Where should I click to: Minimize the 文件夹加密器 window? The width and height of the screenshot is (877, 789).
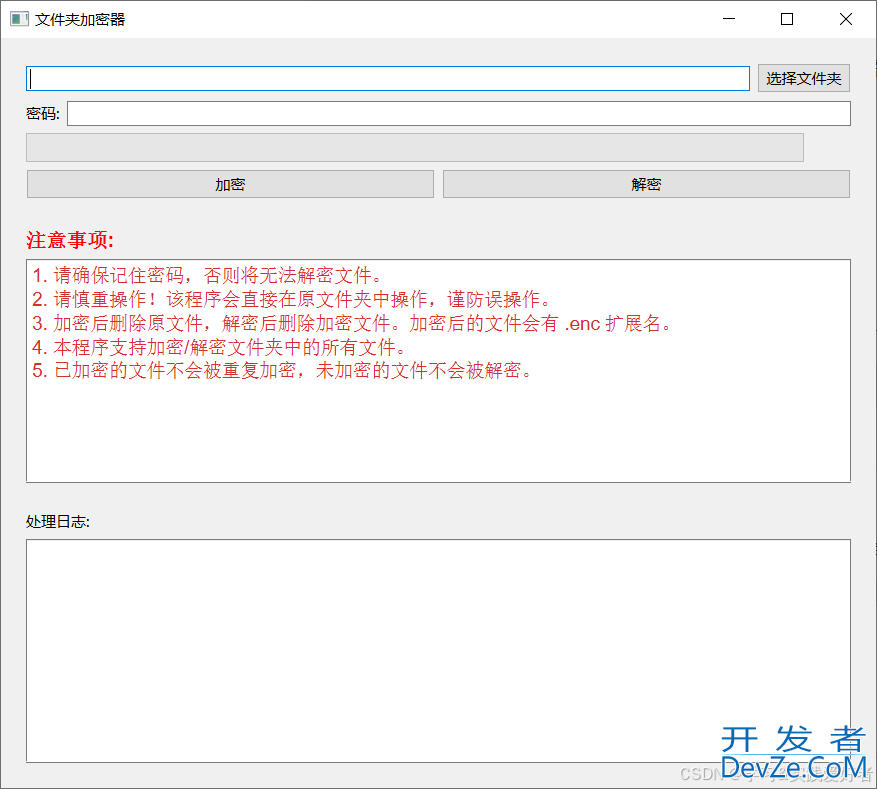[729, 19]
